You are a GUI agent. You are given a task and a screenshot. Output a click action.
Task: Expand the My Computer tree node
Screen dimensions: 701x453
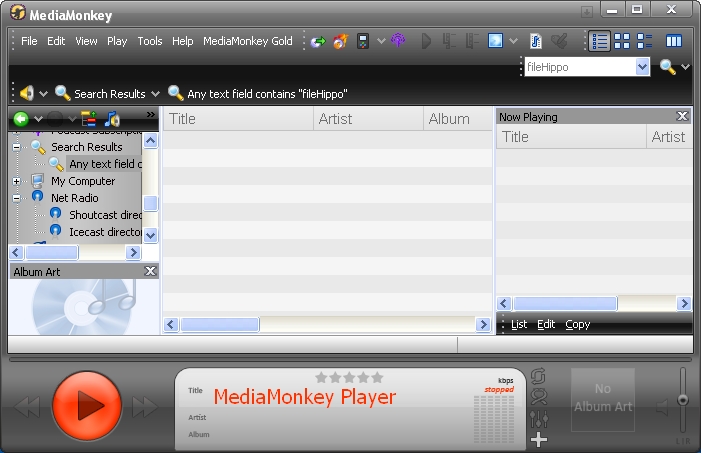pyautogui.click(x=16, y=181)
